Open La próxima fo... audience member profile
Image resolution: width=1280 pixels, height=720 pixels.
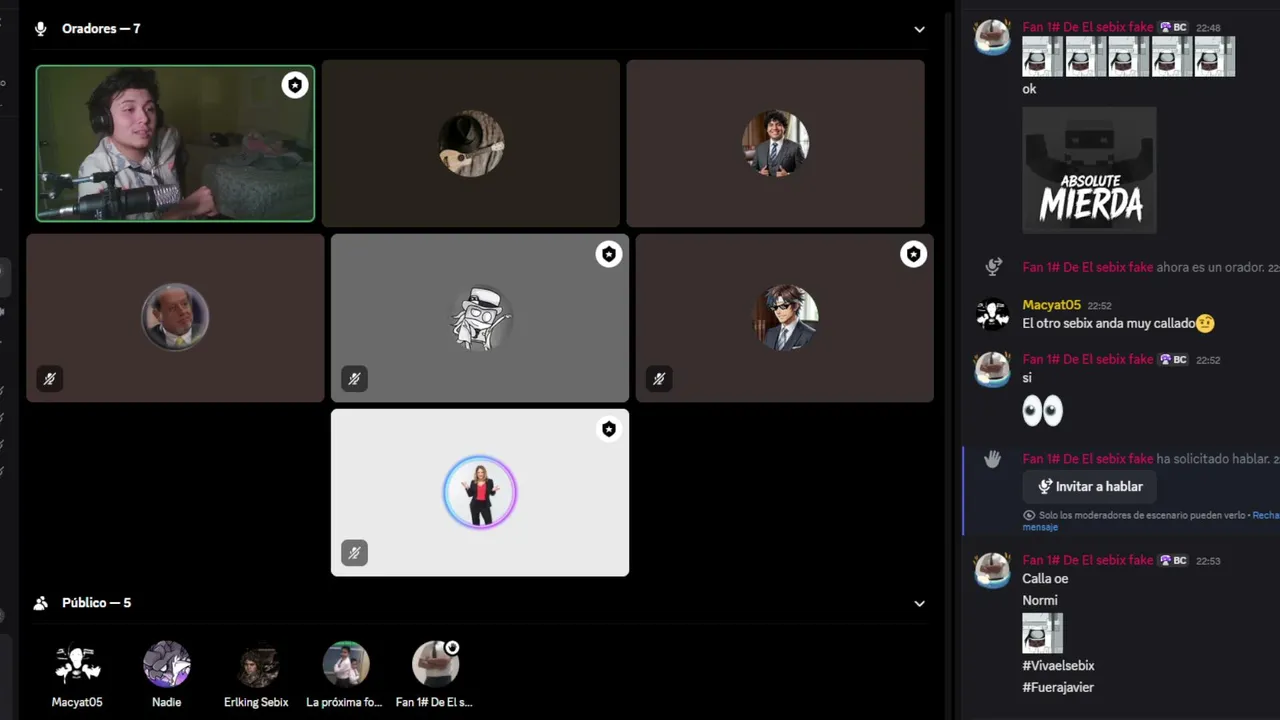[x=345, y=675]
